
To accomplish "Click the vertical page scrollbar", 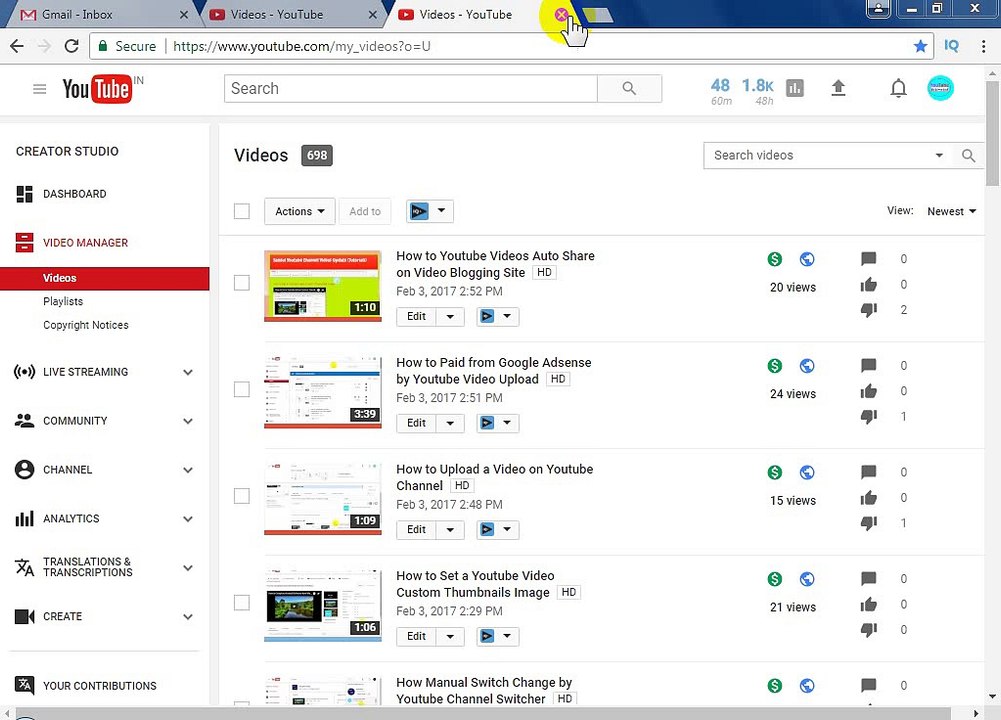I will tap(992, 134).
